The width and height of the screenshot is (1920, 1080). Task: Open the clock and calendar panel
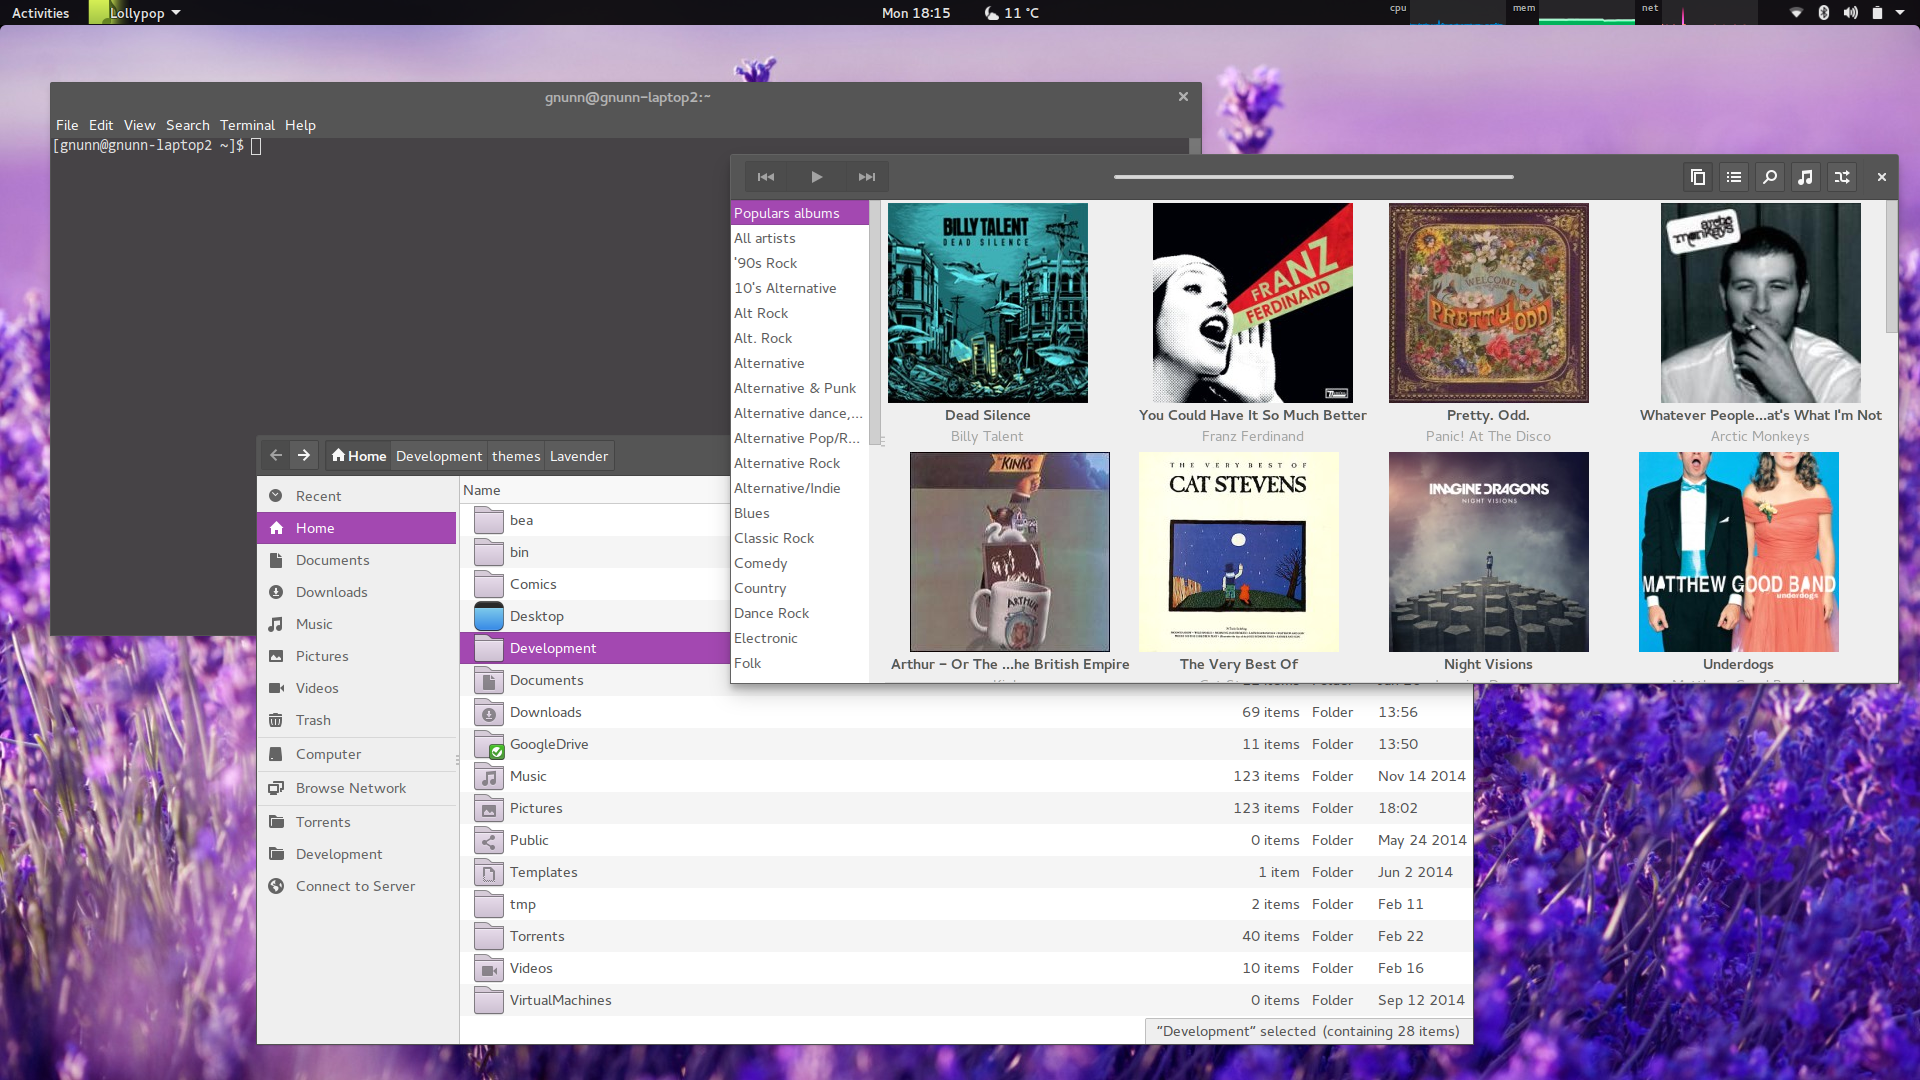coord(916,13)
